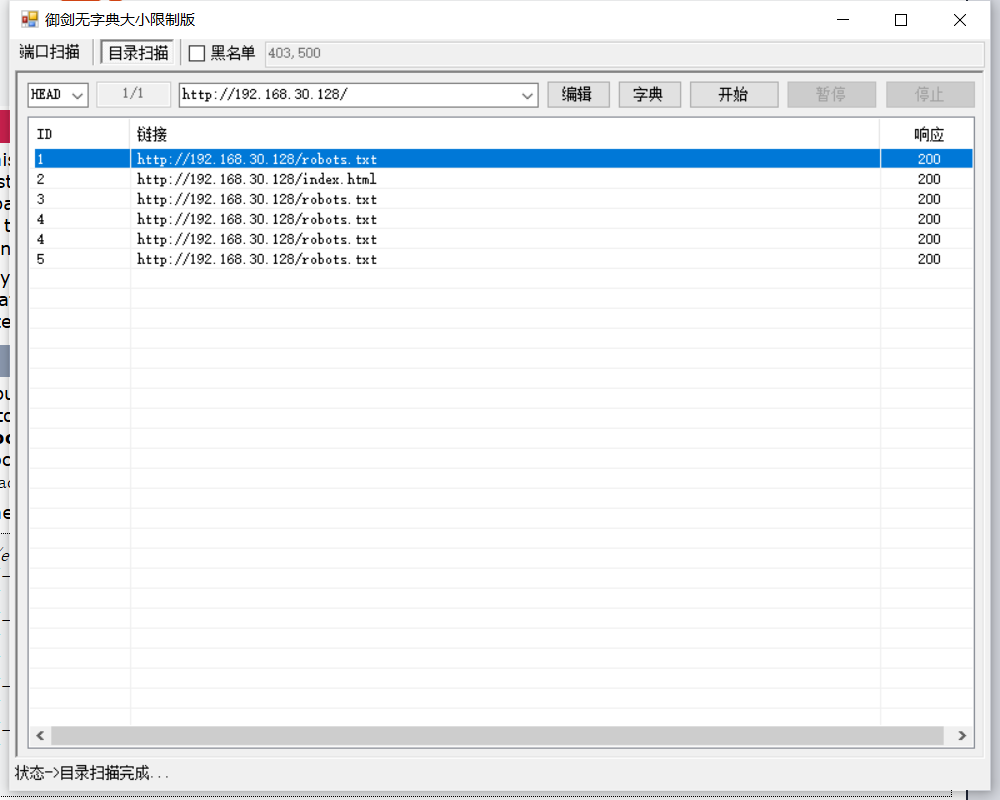This screenshot has width=1000, height=800.
Task: Switch to the 目录扫描 tab
Action: pos(138,52)
